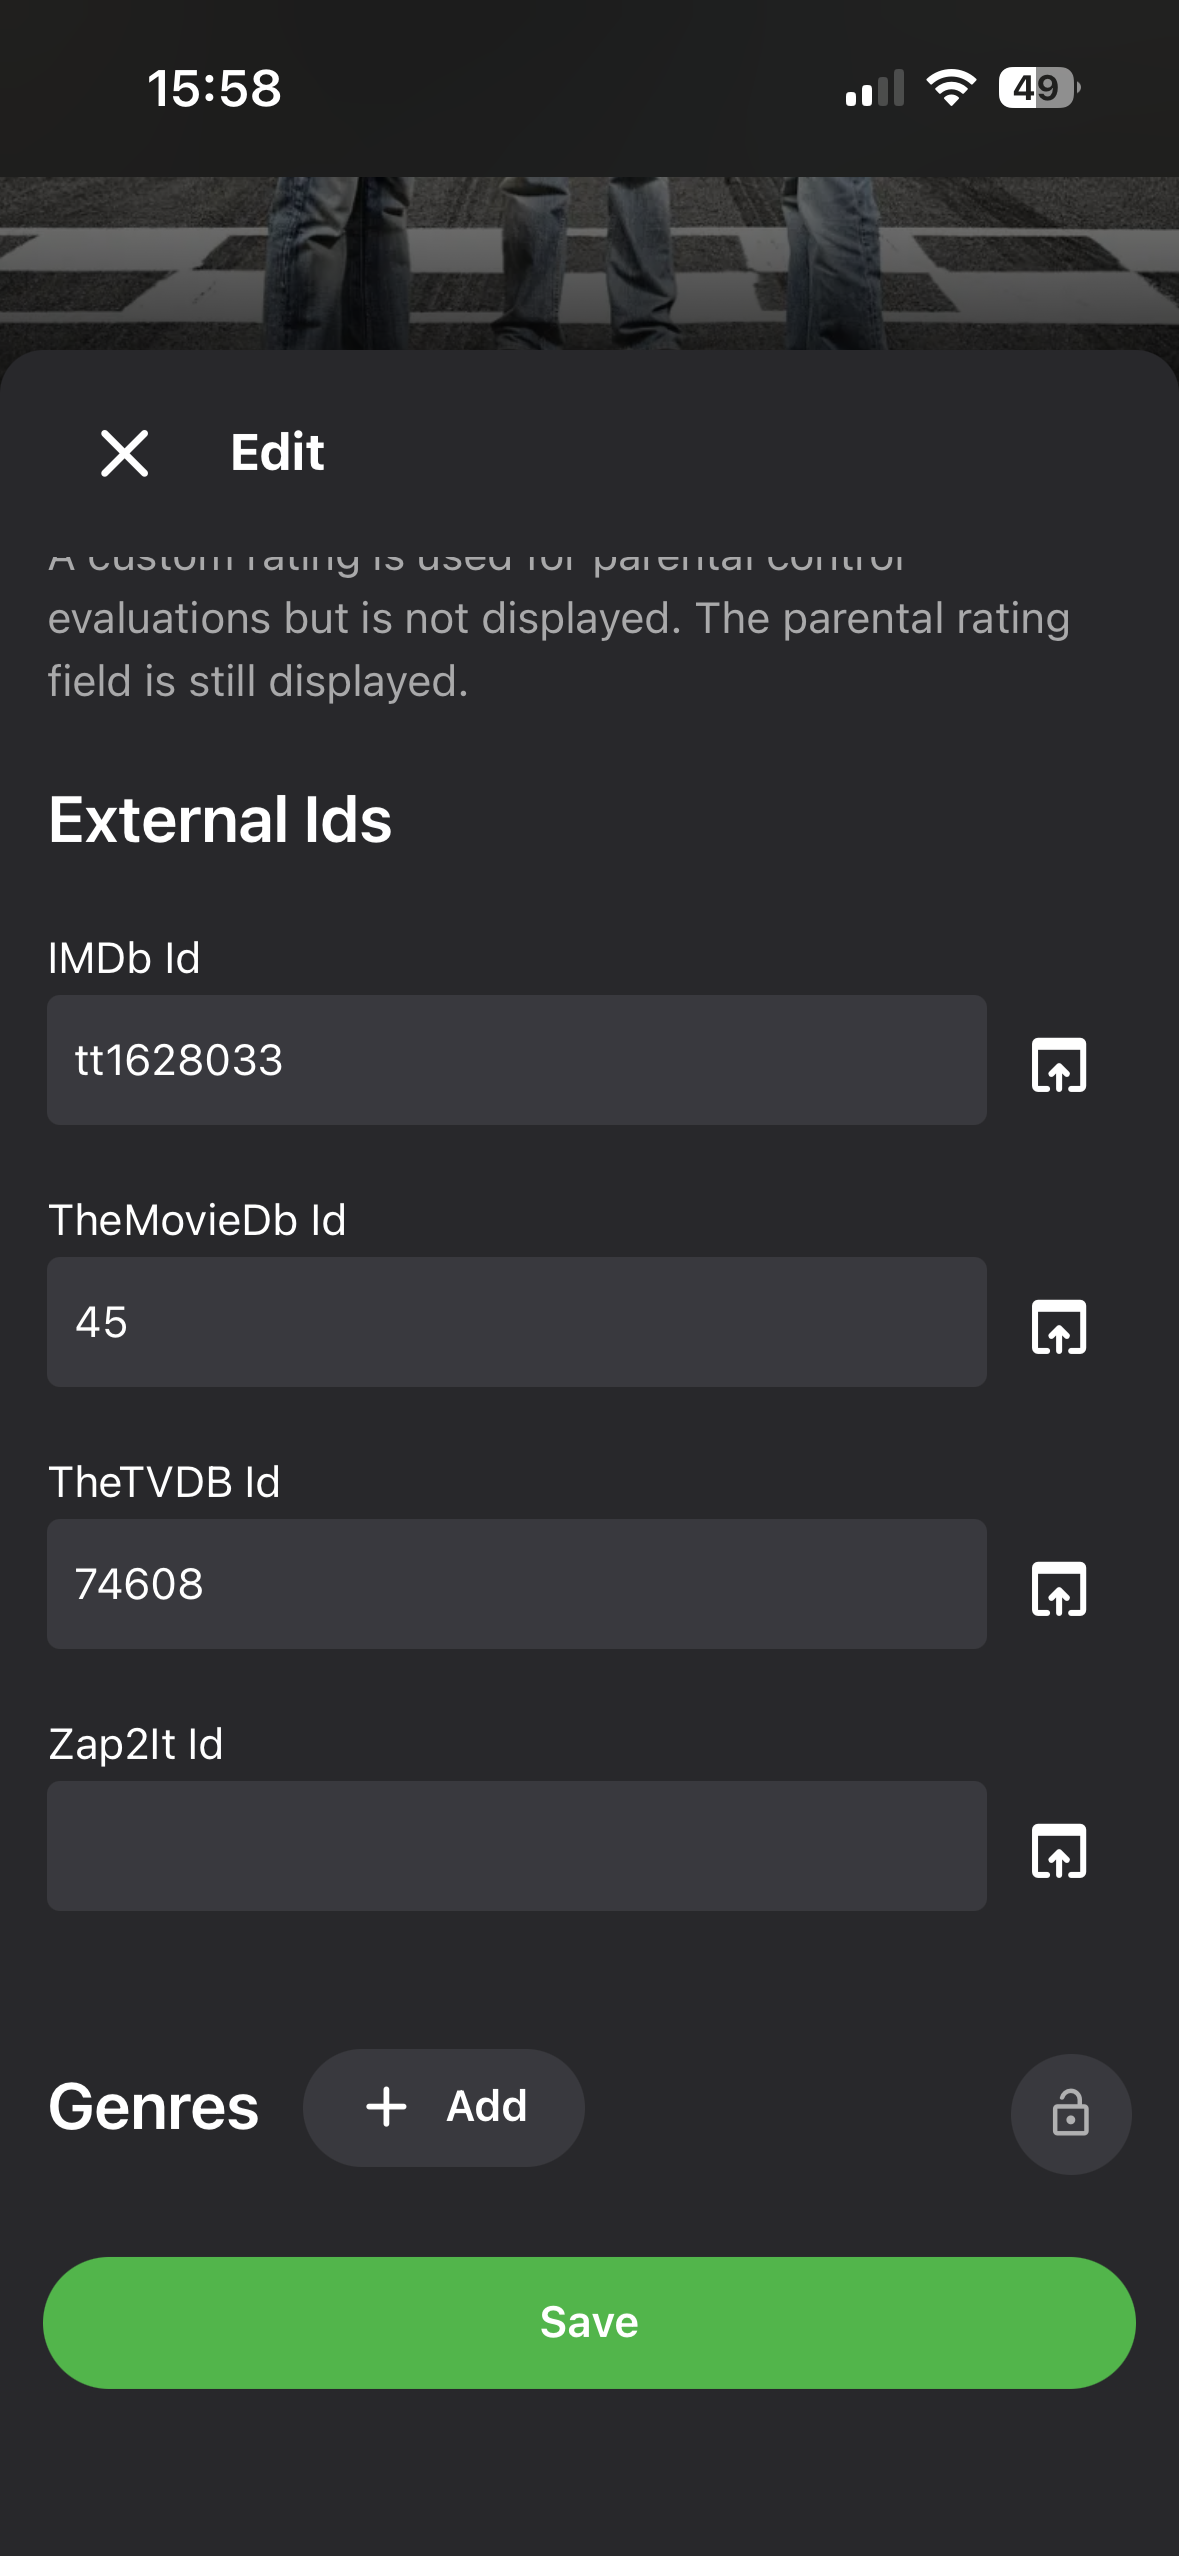This screenshot has width=1179, height=2556.
Task: Focus the TheTVDB Id field showing 74608
Action: (x=517, y=1584)
